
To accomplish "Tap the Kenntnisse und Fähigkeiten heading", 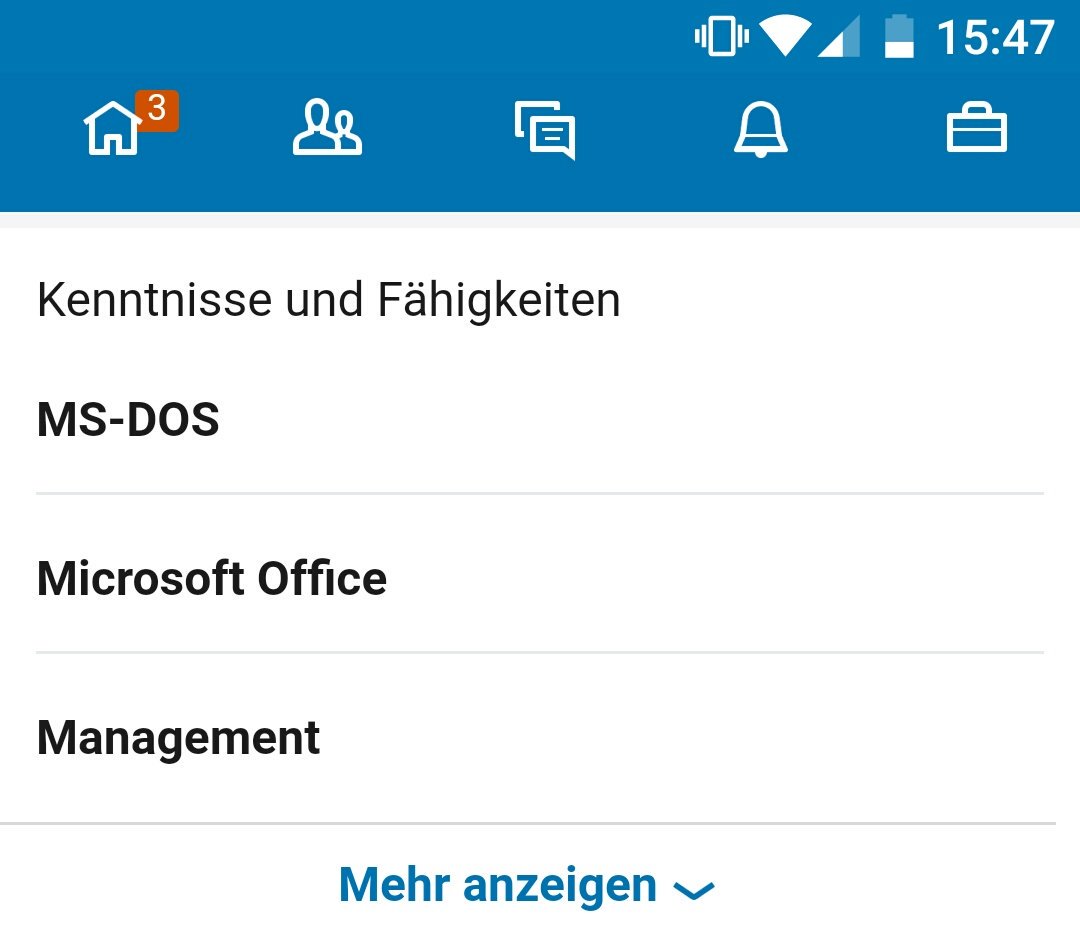I will (329, 300).
